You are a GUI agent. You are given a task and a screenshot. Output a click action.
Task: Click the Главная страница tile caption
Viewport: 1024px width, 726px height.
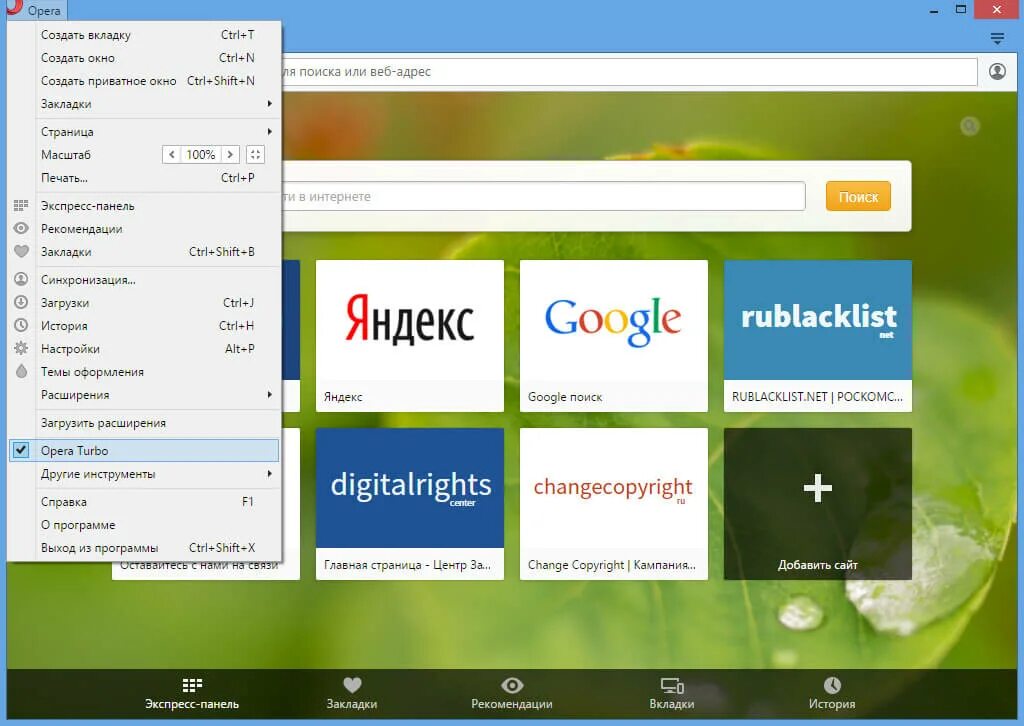click(x=407, y=565)
